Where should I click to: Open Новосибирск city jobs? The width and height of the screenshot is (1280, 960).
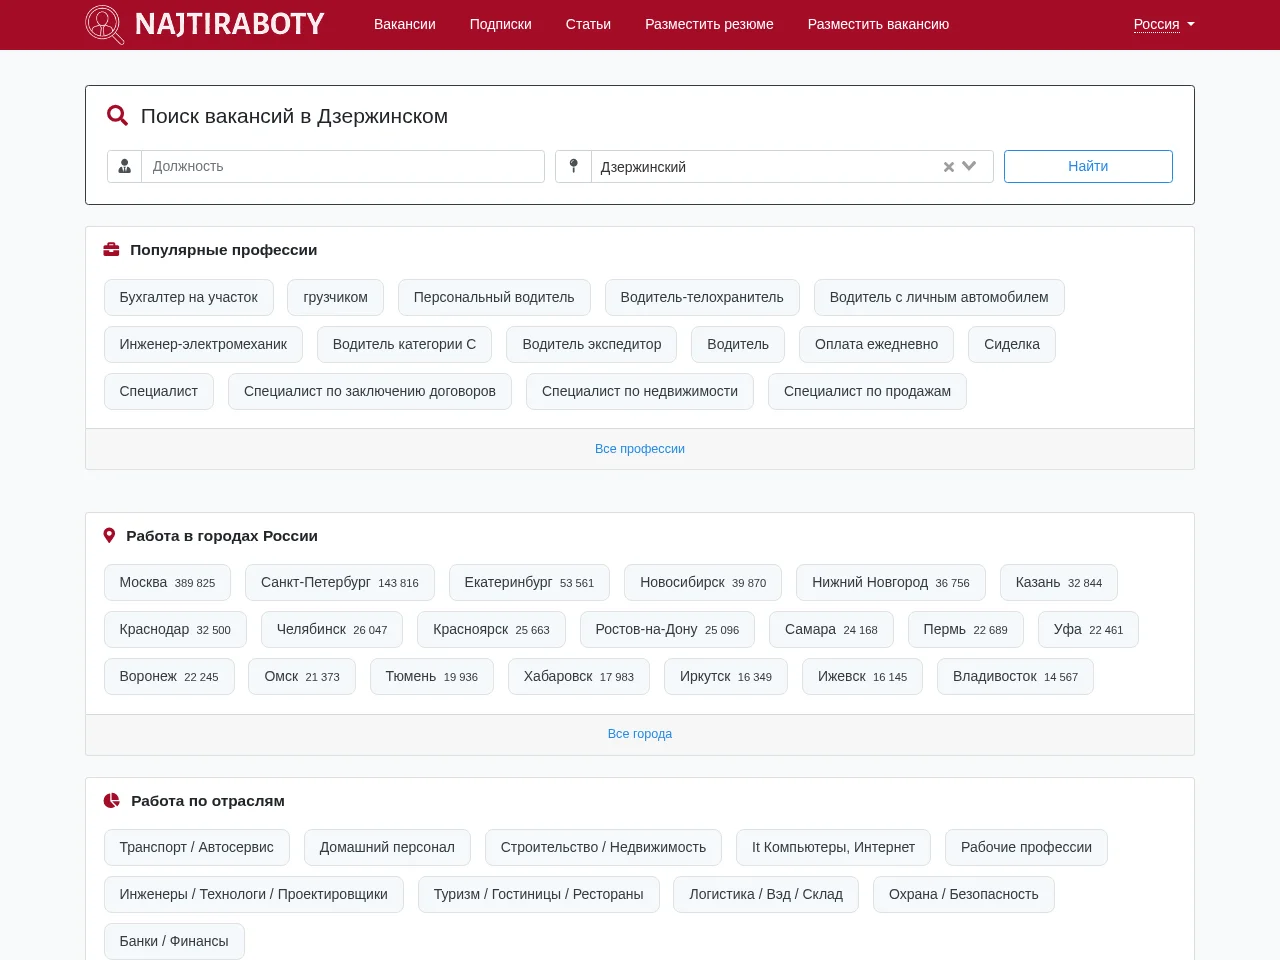click(703, 582)
